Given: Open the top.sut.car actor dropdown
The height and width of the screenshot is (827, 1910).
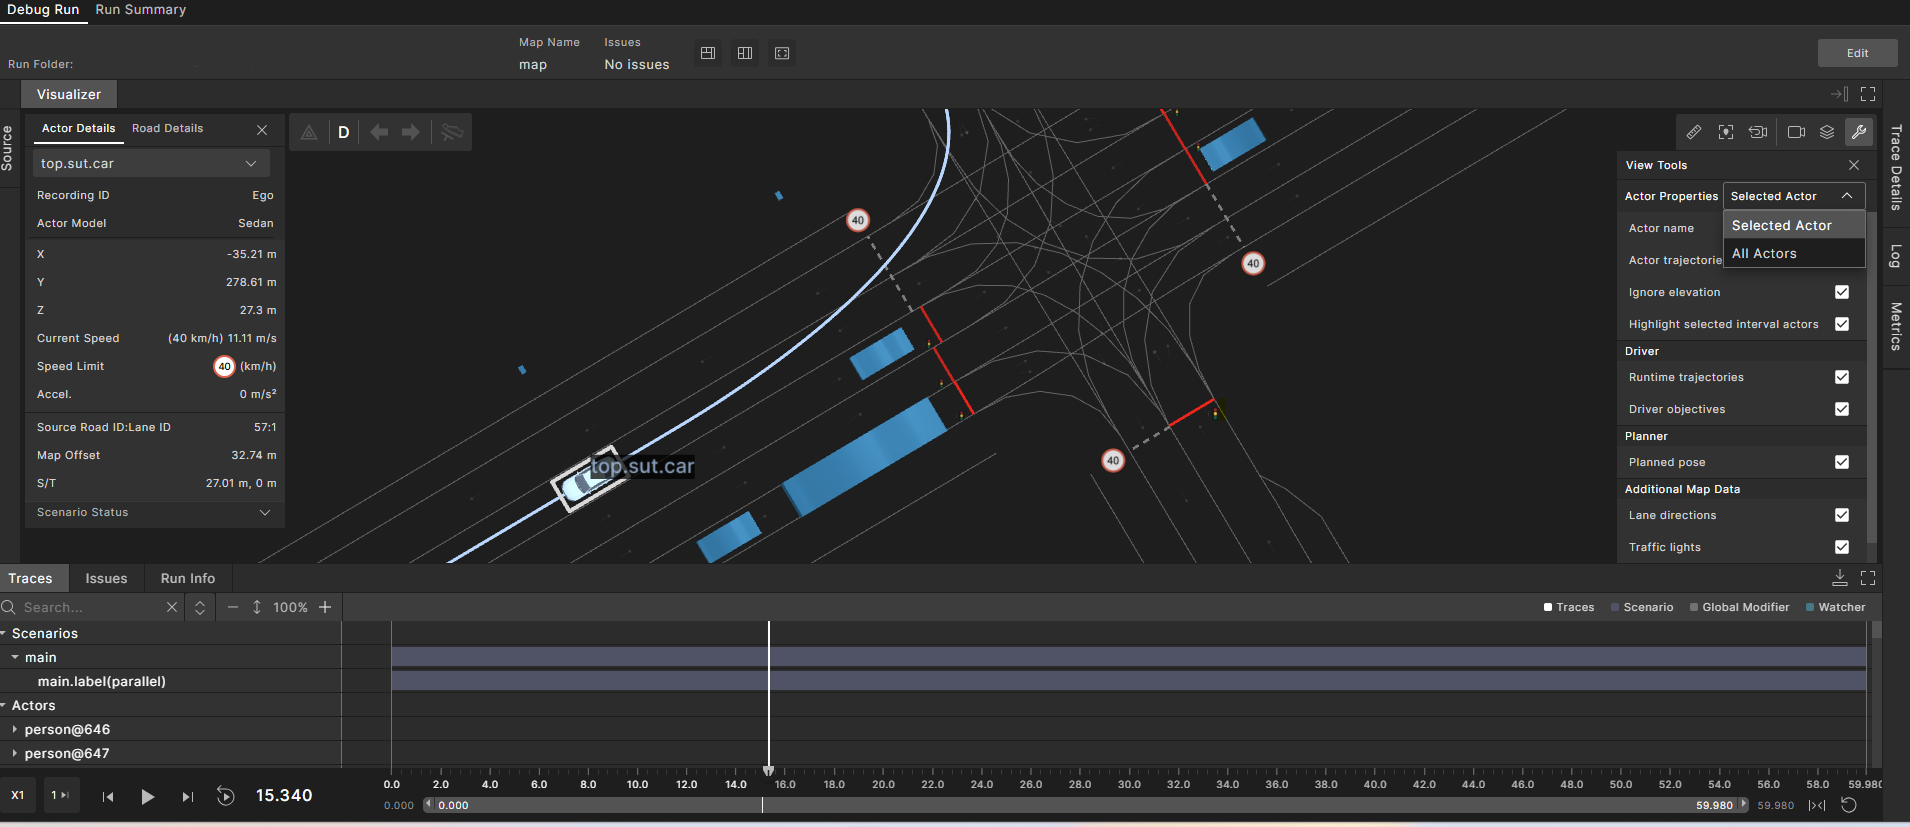Looking at the screenshot, I should (149, 163).
